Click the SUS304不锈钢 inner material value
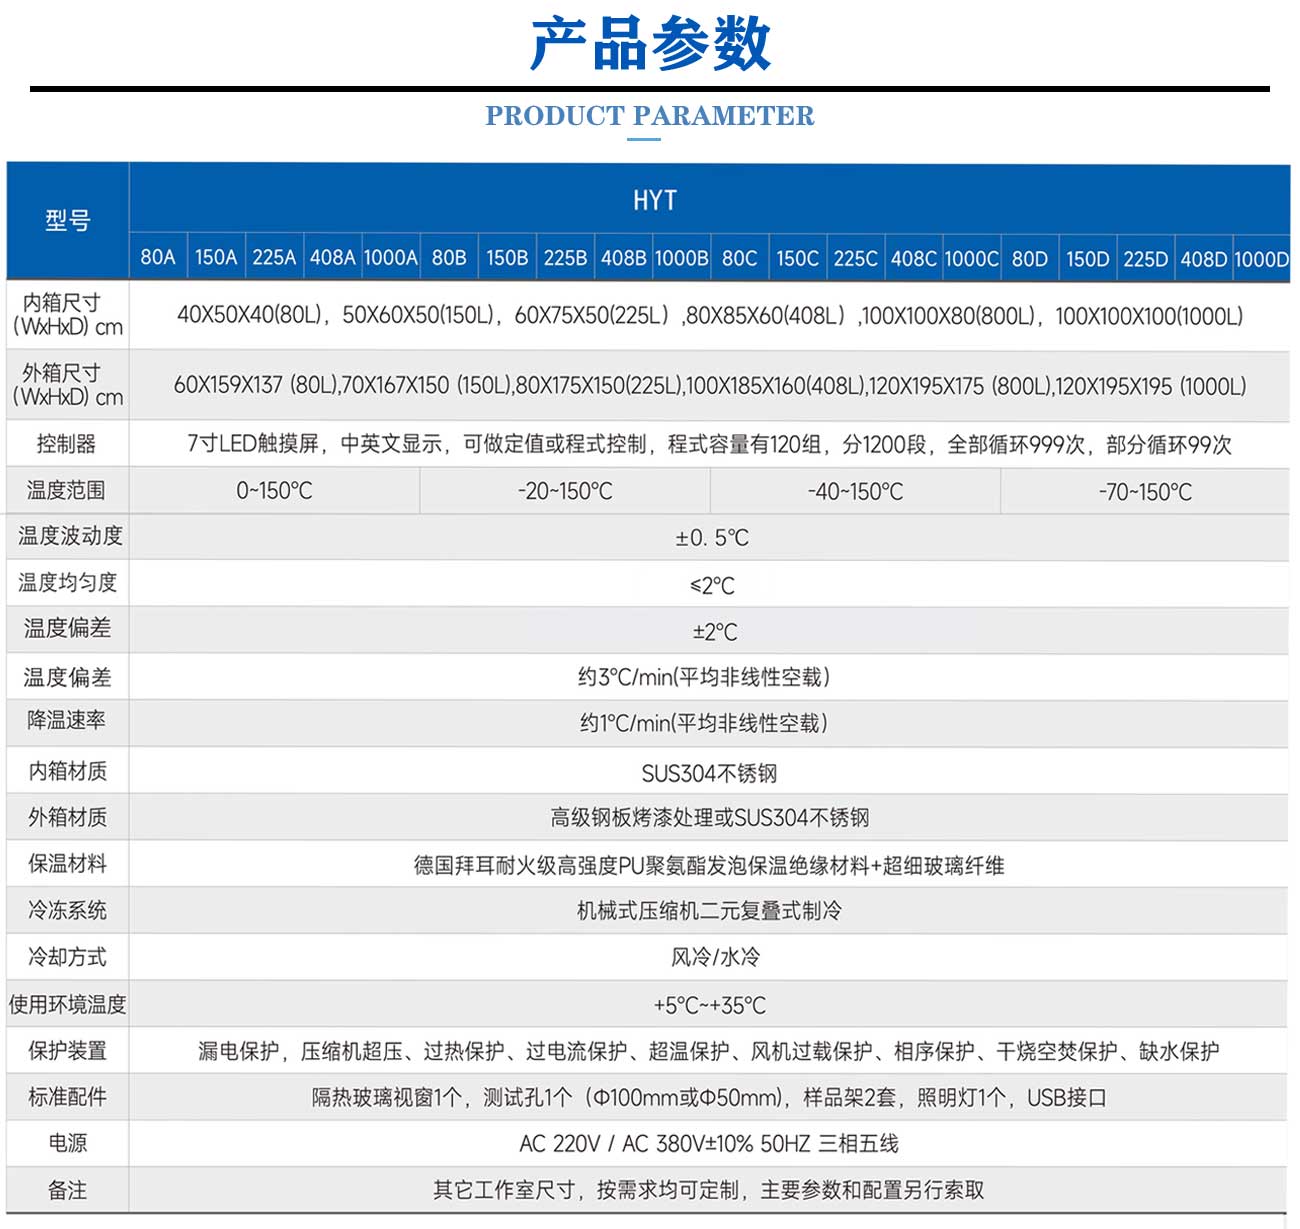This screenshot has width=1300, height=1229. [x=709, y=773]
